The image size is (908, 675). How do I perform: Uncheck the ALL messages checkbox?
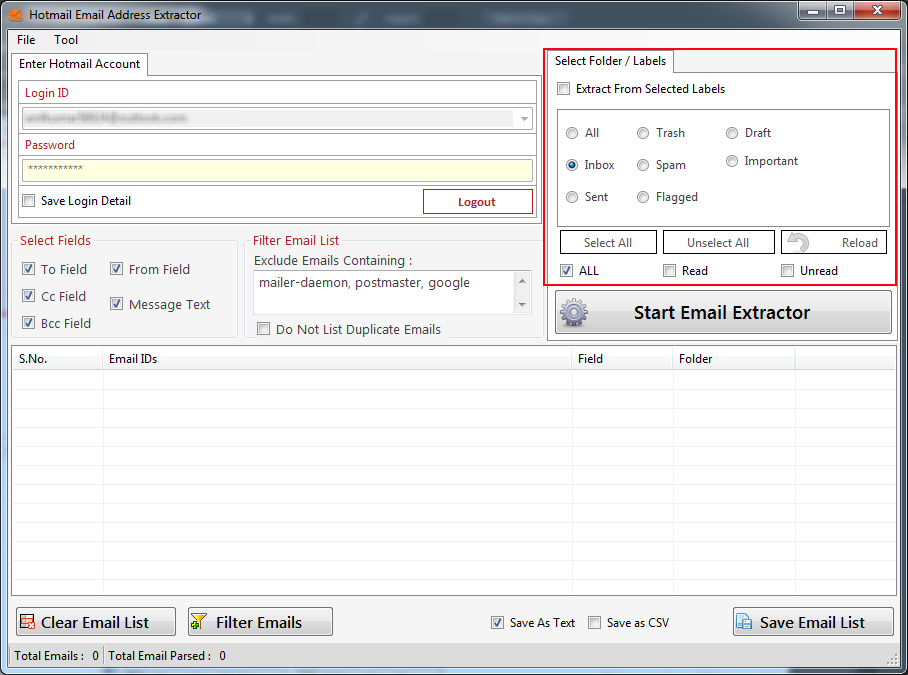click(x=566, y=270)
